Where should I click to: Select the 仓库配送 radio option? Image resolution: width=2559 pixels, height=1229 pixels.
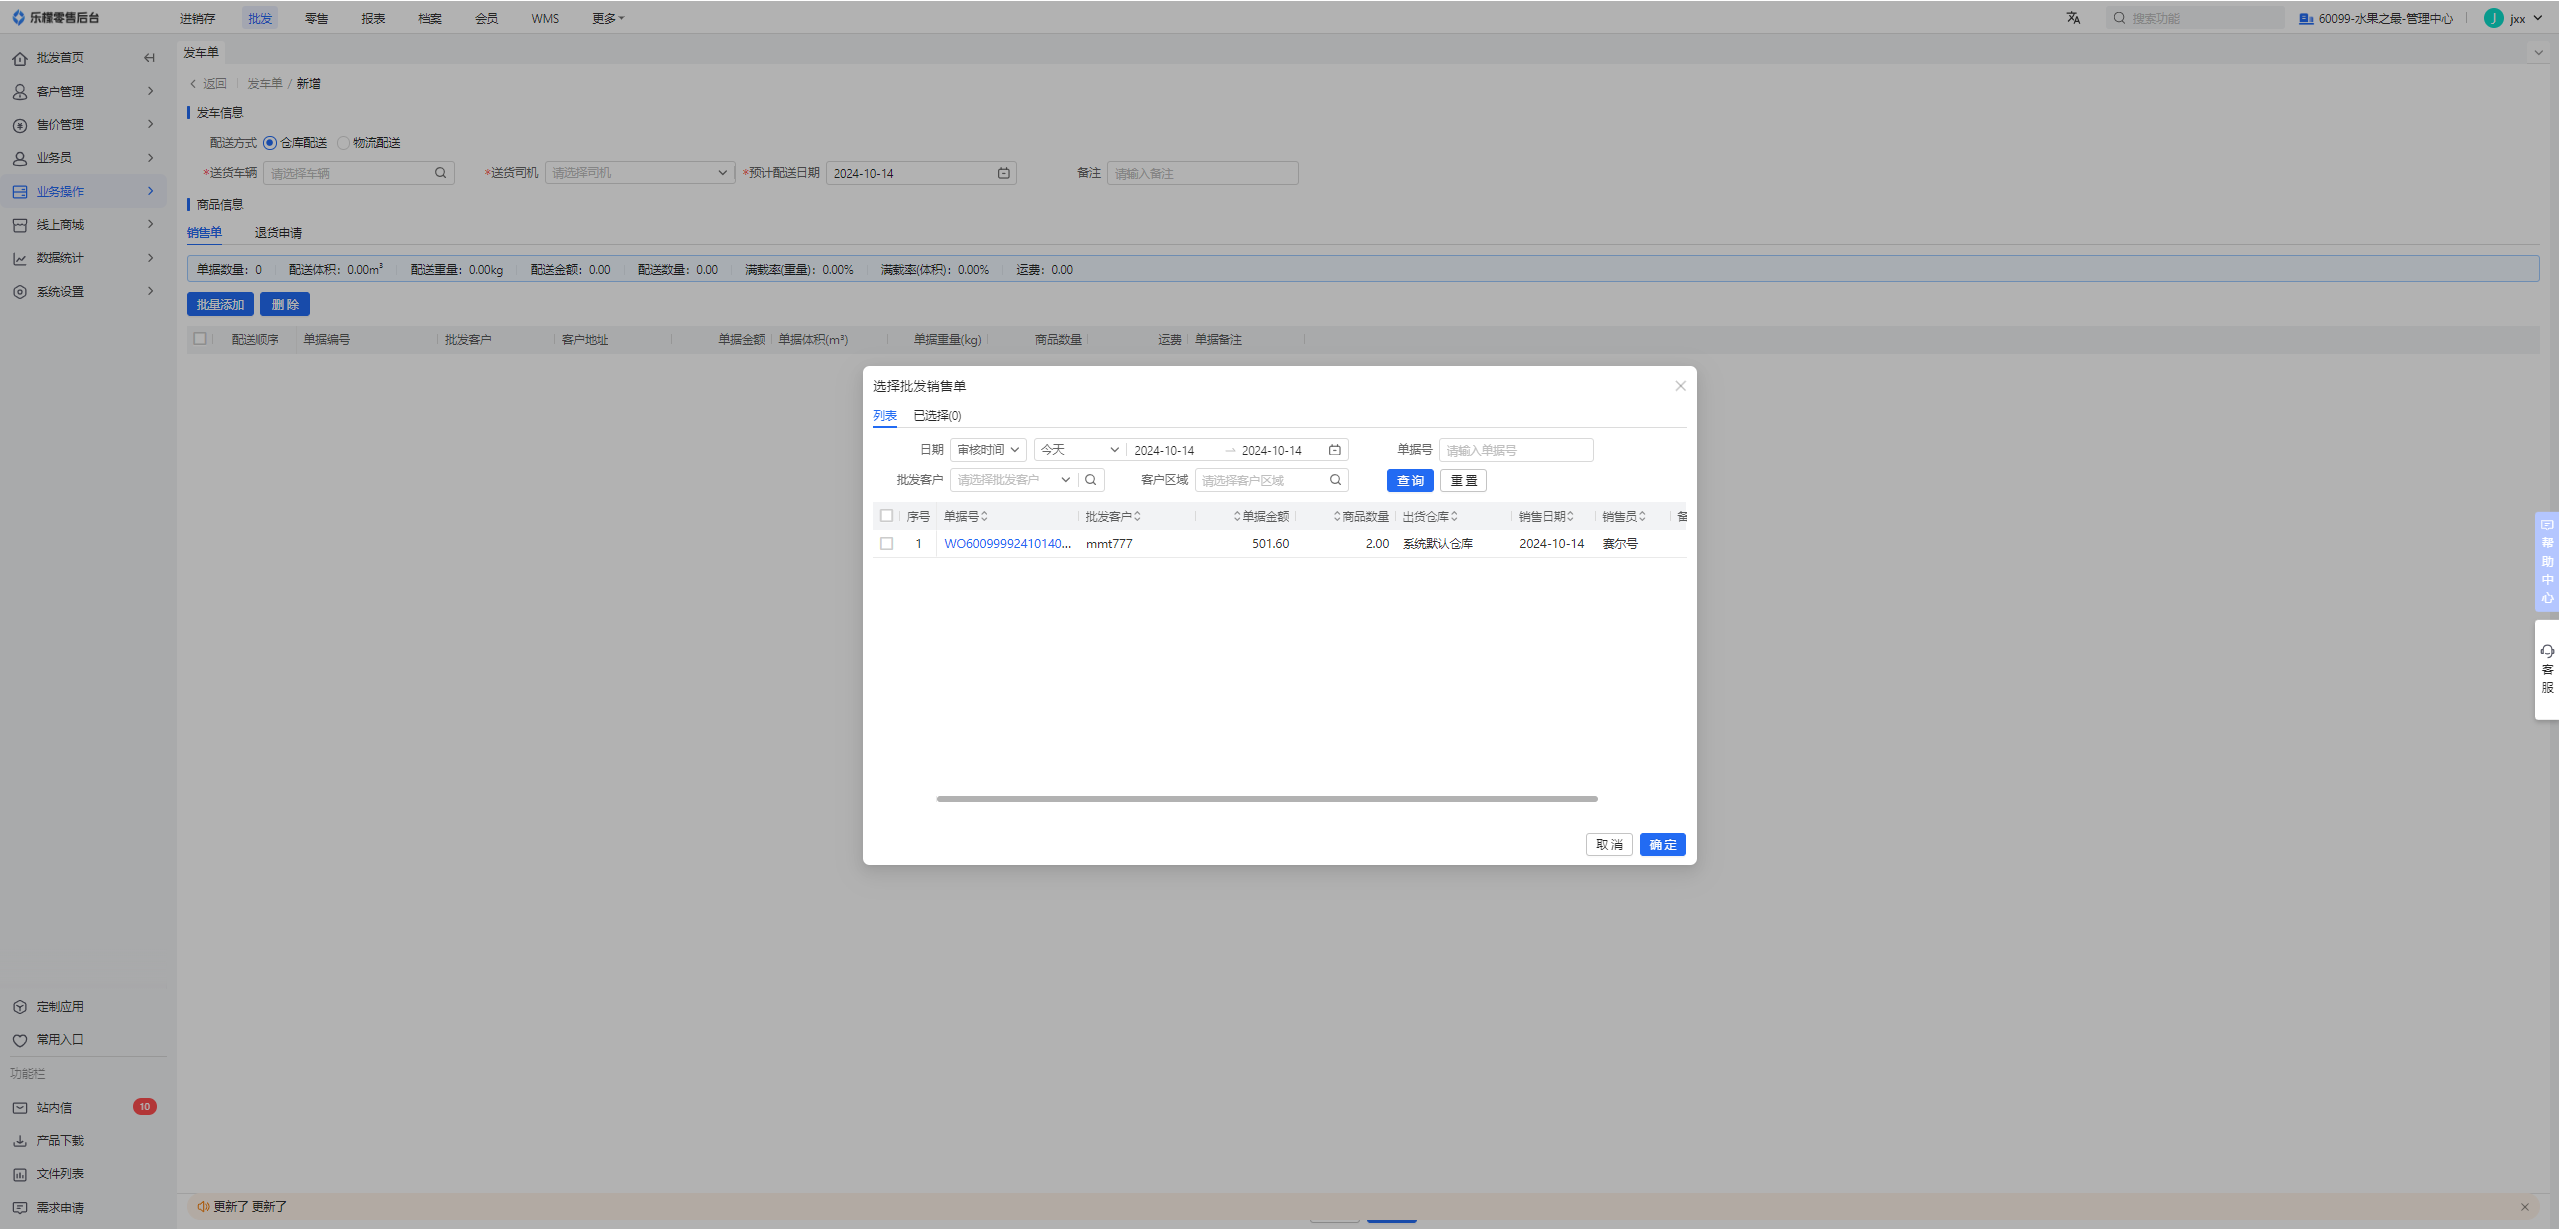(270, 143)
